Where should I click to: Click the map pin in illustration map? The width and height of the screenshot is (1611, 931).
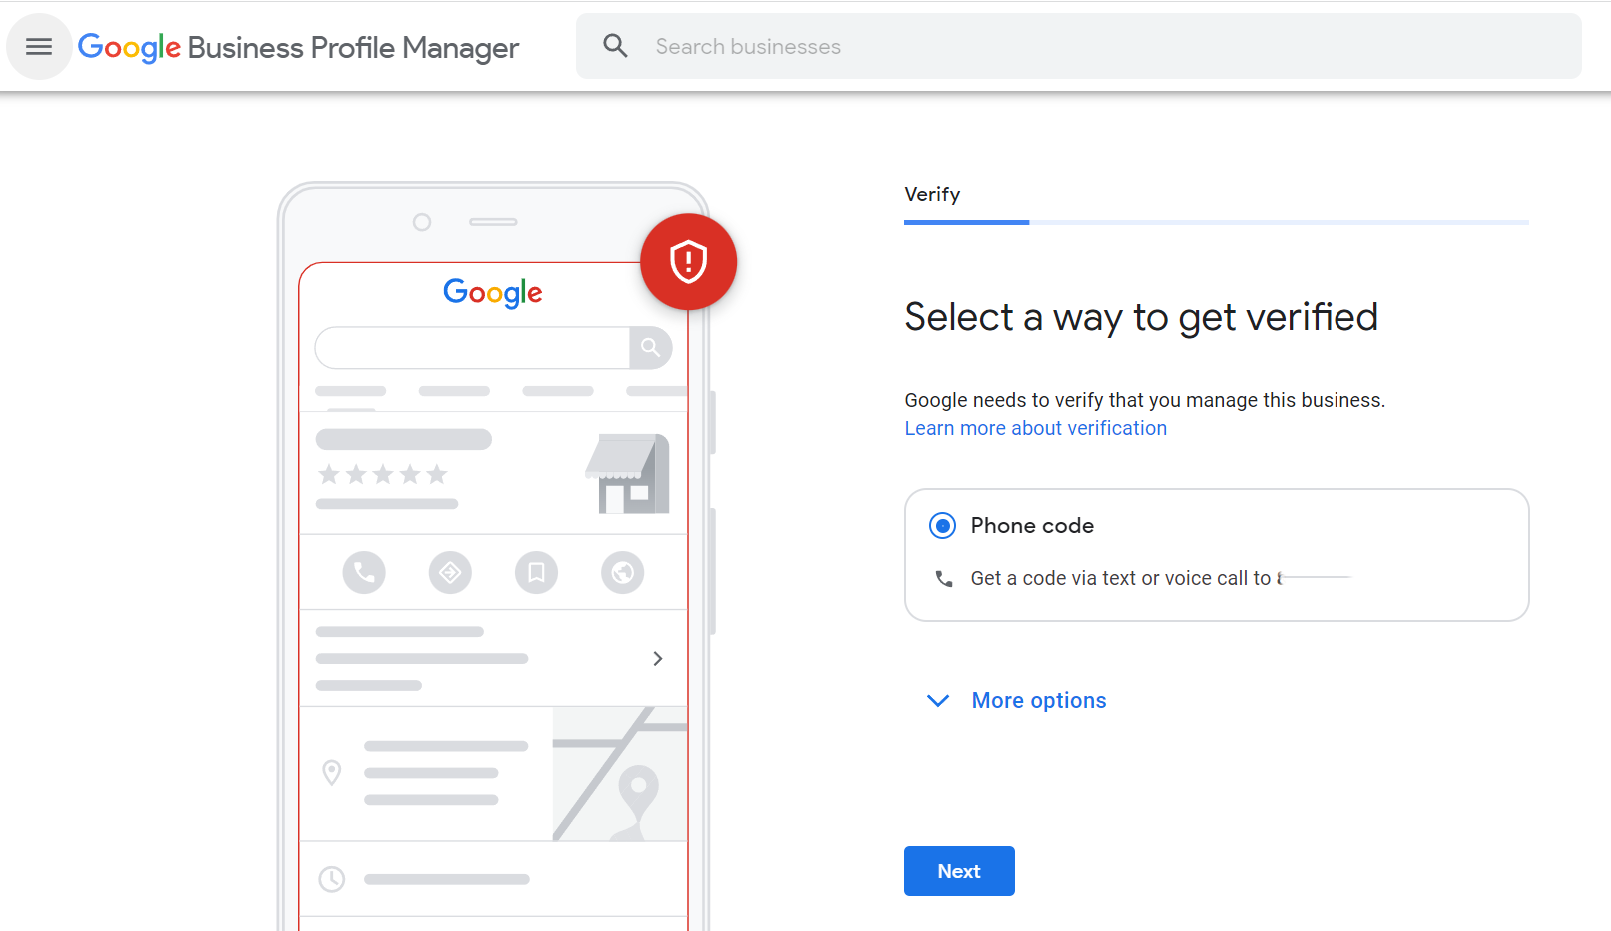click(x=638, y=797)
